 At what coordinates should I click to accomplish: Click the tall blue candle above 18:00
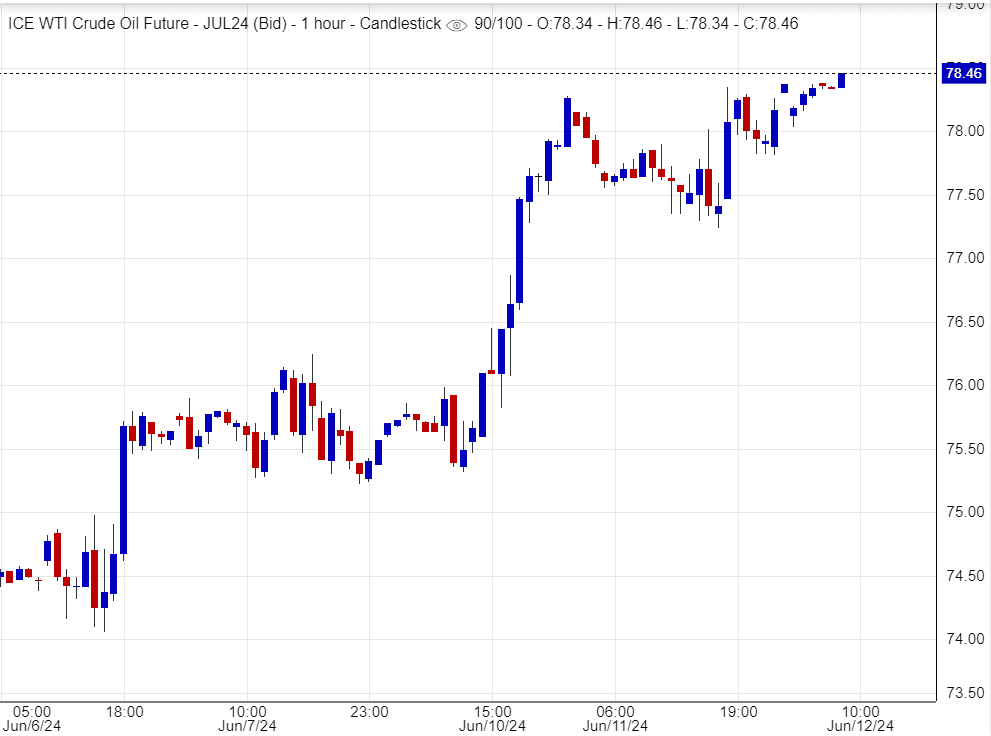(x=123, y=489)
